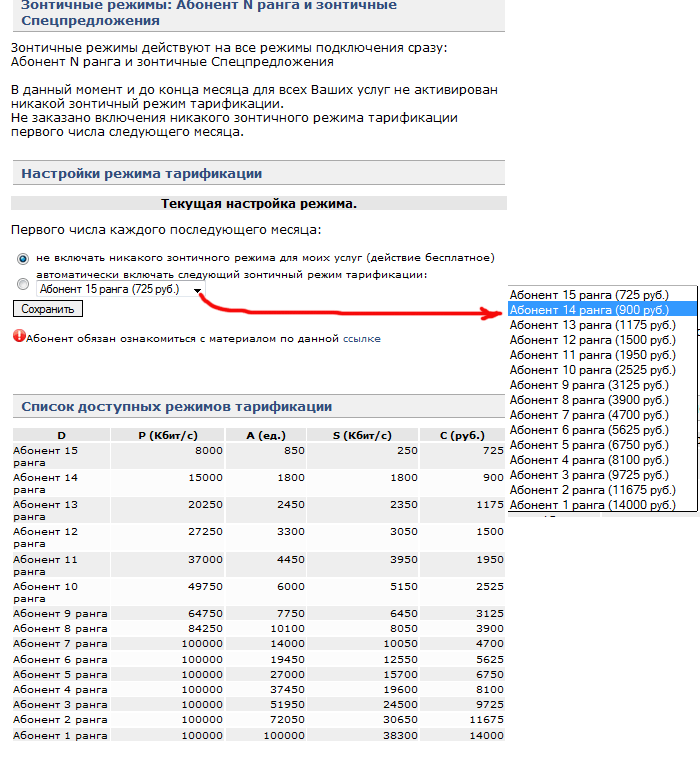Click the P value 8000 cell
The width and height of the screenshot is (700, 760).
point(168,456)
